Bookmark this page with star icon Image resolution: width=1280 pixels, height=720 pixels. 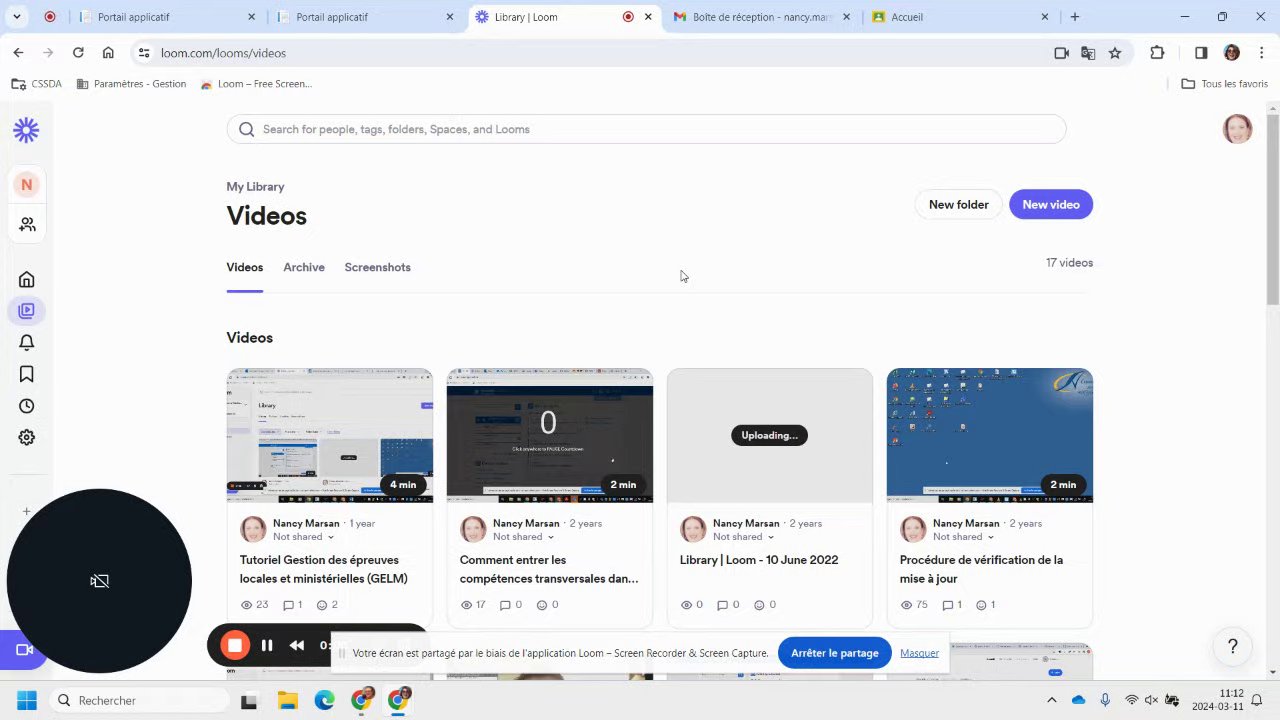point(1115,53)
